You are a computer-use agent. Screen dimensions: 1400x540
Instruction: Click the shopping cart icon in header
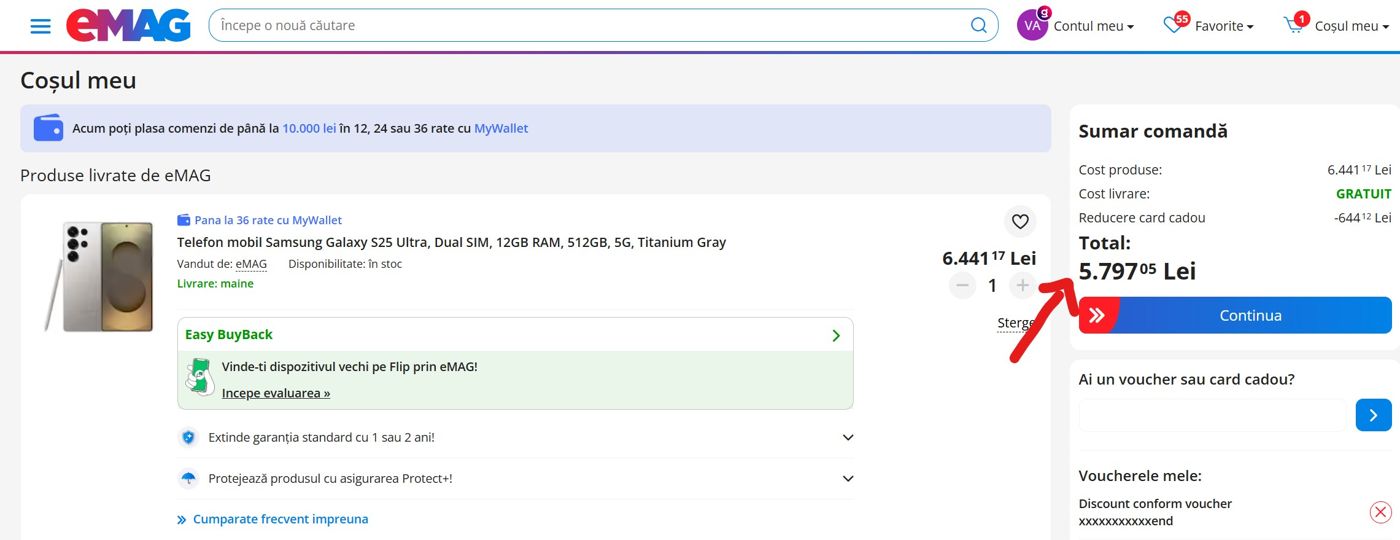[1295, 26]
